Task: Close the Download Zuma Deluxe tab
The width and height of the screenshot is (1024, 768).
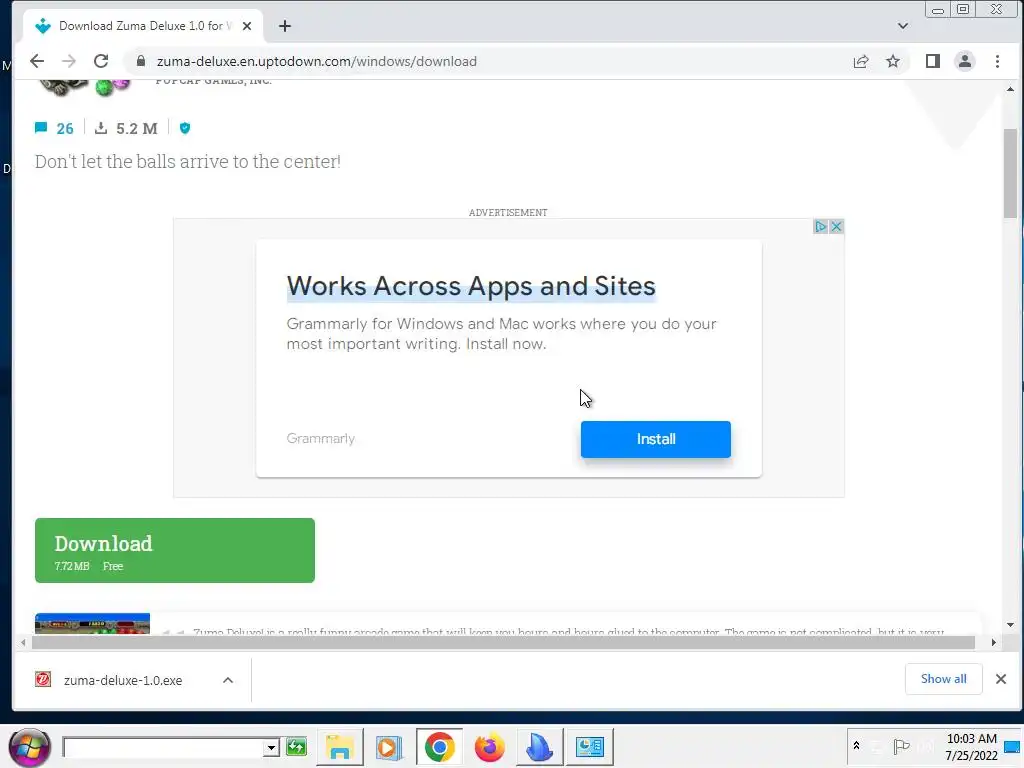Action: click(247, 26)
